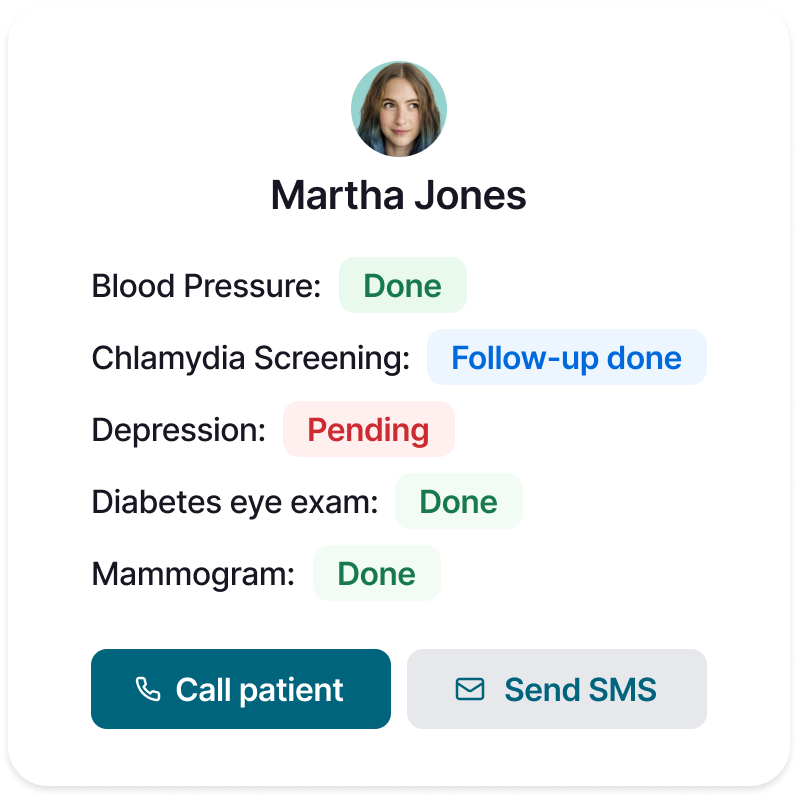
Task: Click the Done badge beside Blood Pressure
Action: 402,286
